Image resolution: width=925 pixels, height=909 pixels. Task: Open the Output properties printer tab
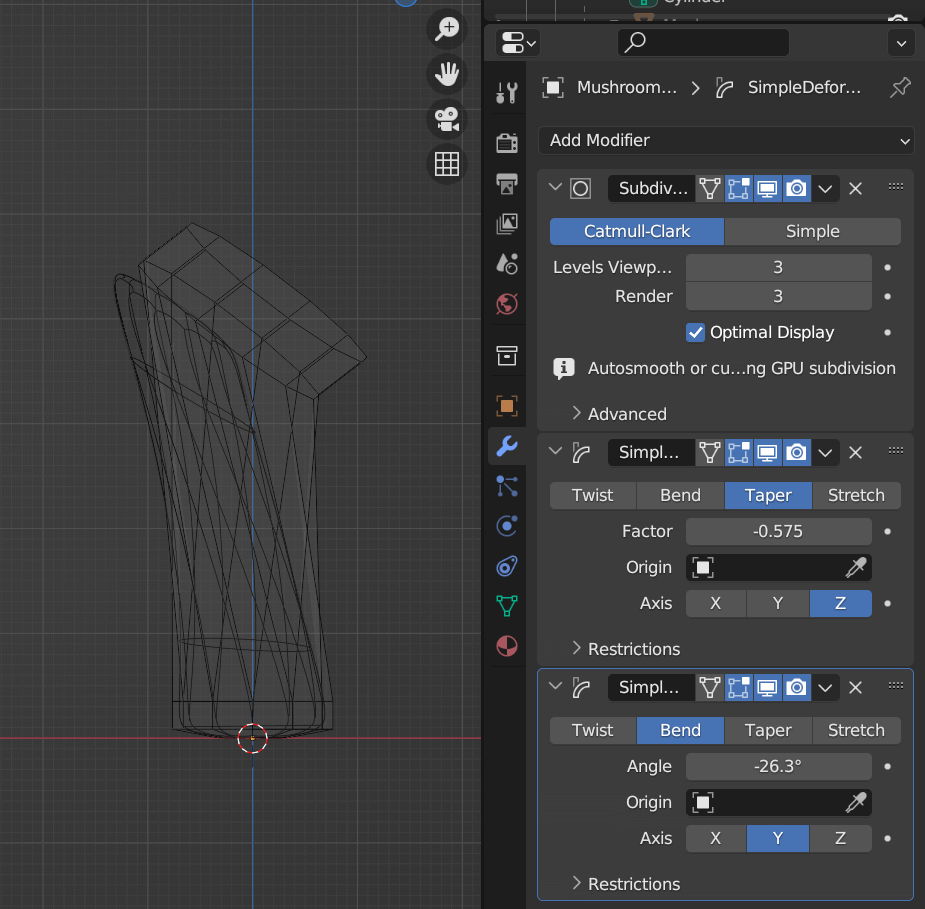[507, 183]
